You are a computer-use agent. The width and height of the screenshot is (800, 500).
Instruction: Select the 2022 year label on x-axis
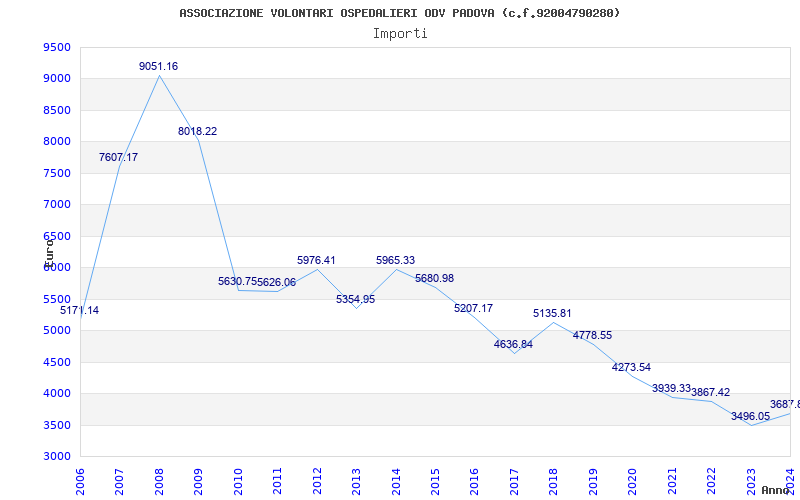711,482
